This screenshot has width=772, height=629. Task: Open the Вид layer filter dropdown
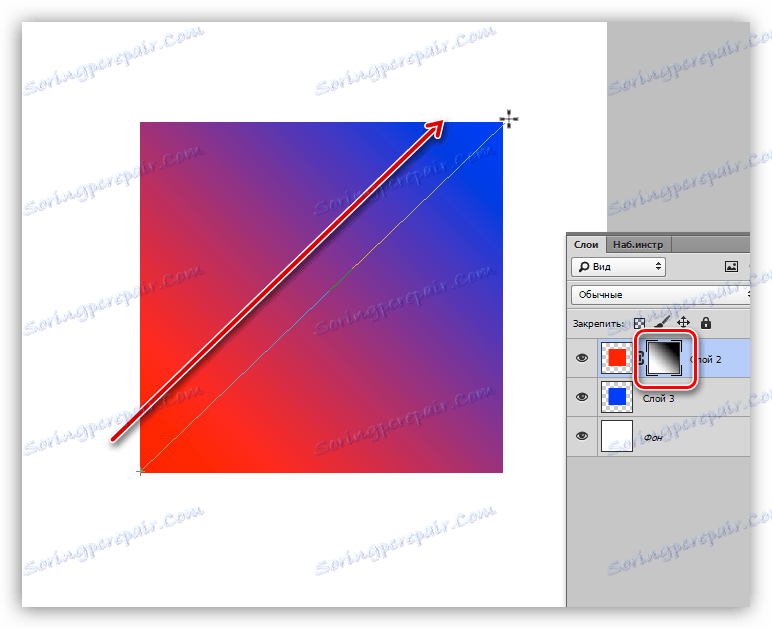coord(619,267)
